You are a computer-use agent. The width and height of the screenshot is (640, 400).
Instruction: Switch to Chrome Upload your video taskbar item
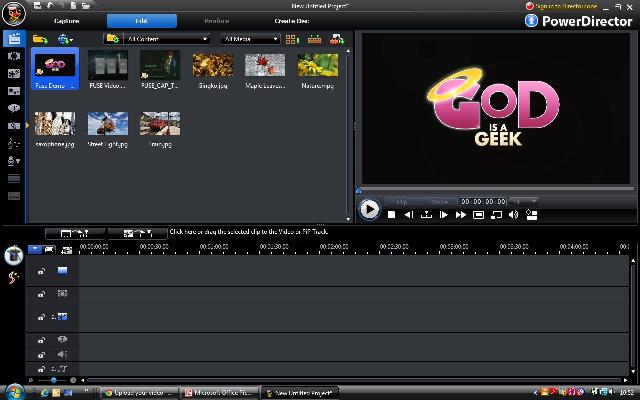pyautogui.click(x=140, y=393)
